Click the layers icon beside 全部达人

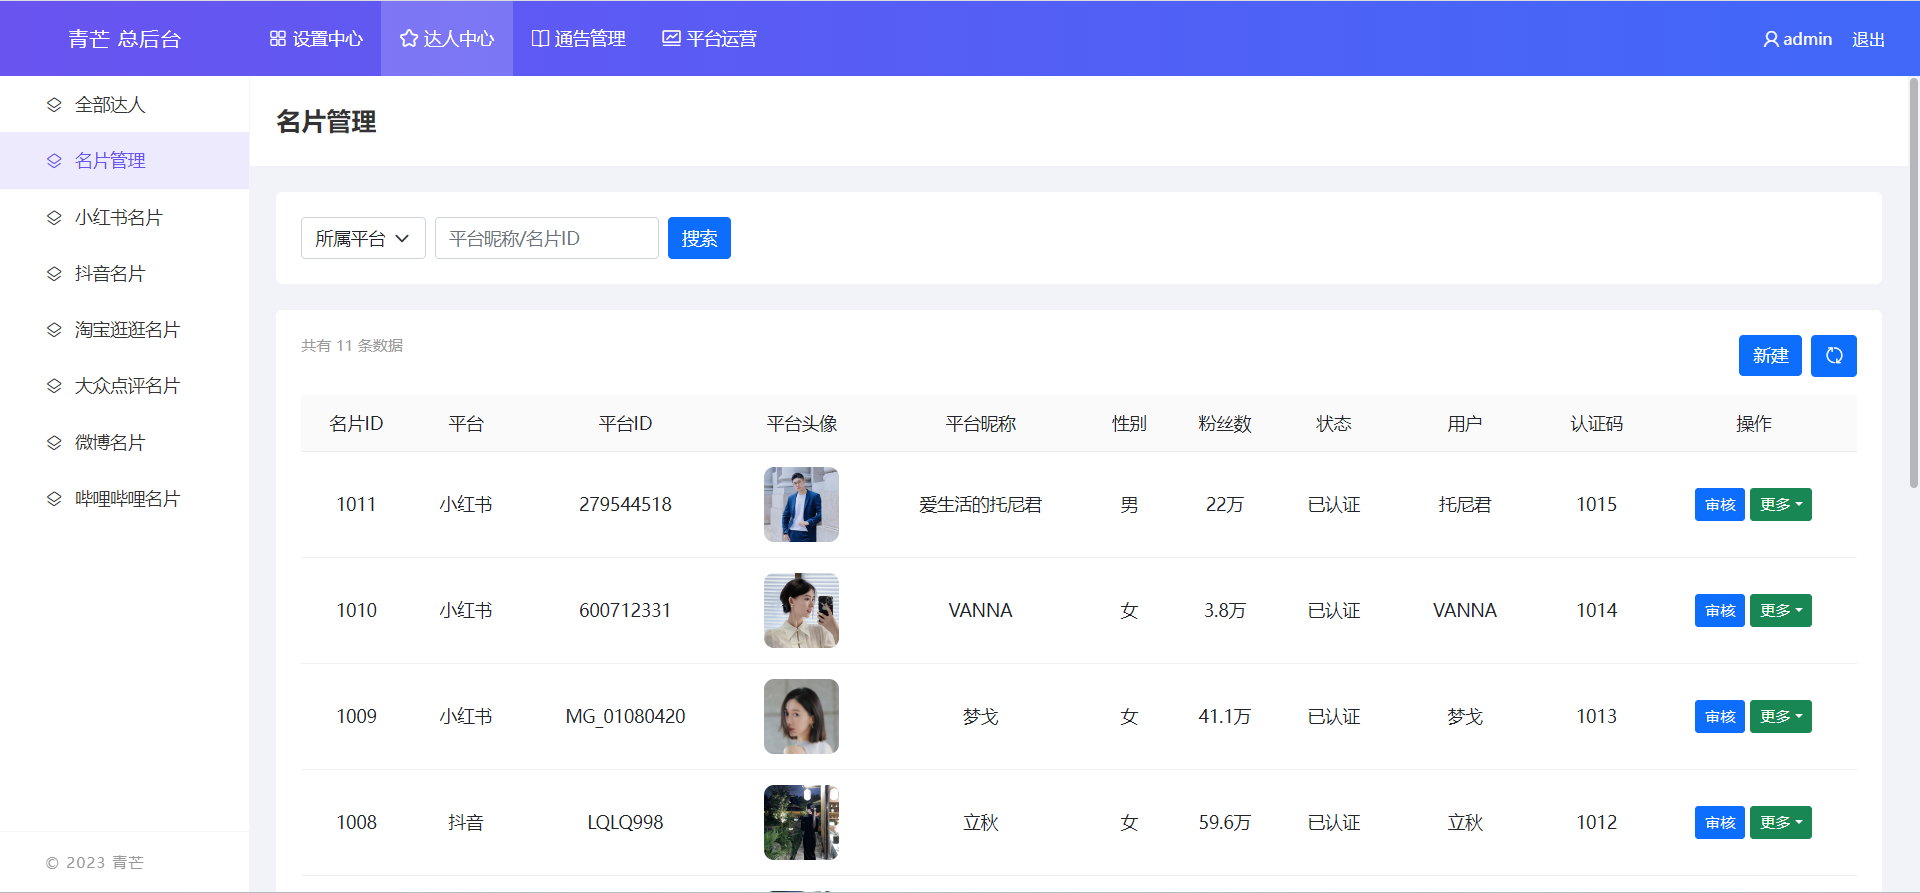point(54,105)
